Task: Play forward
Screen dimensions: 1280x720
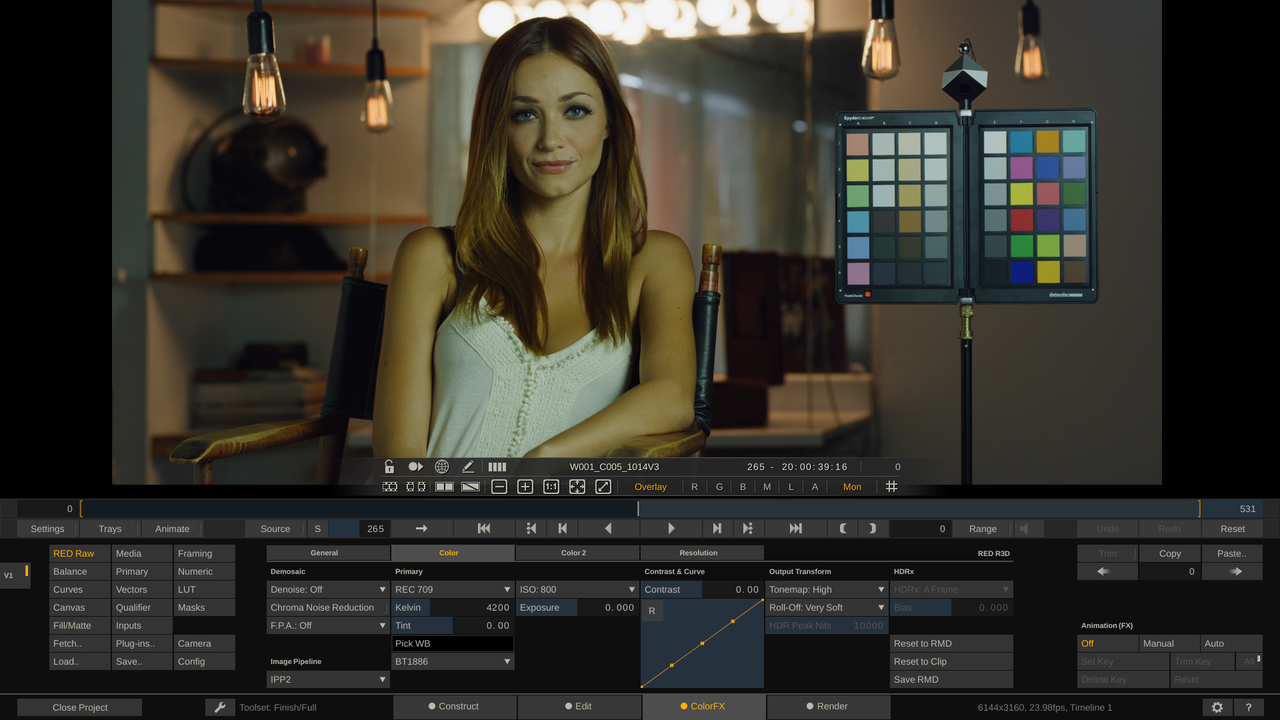Action: tap(671, 529)
